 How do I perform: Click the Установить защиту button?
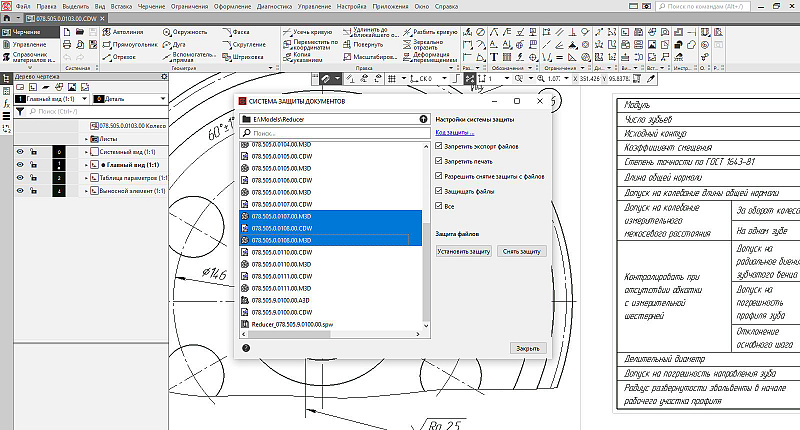click(x=464, y=251)
